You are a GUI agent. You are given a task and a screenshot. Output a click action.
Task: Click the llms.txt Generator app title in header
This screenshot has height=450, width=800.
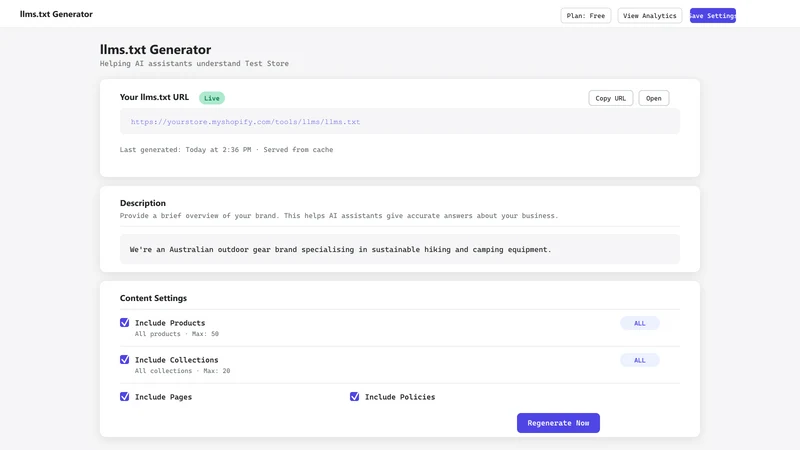point(56,14)
